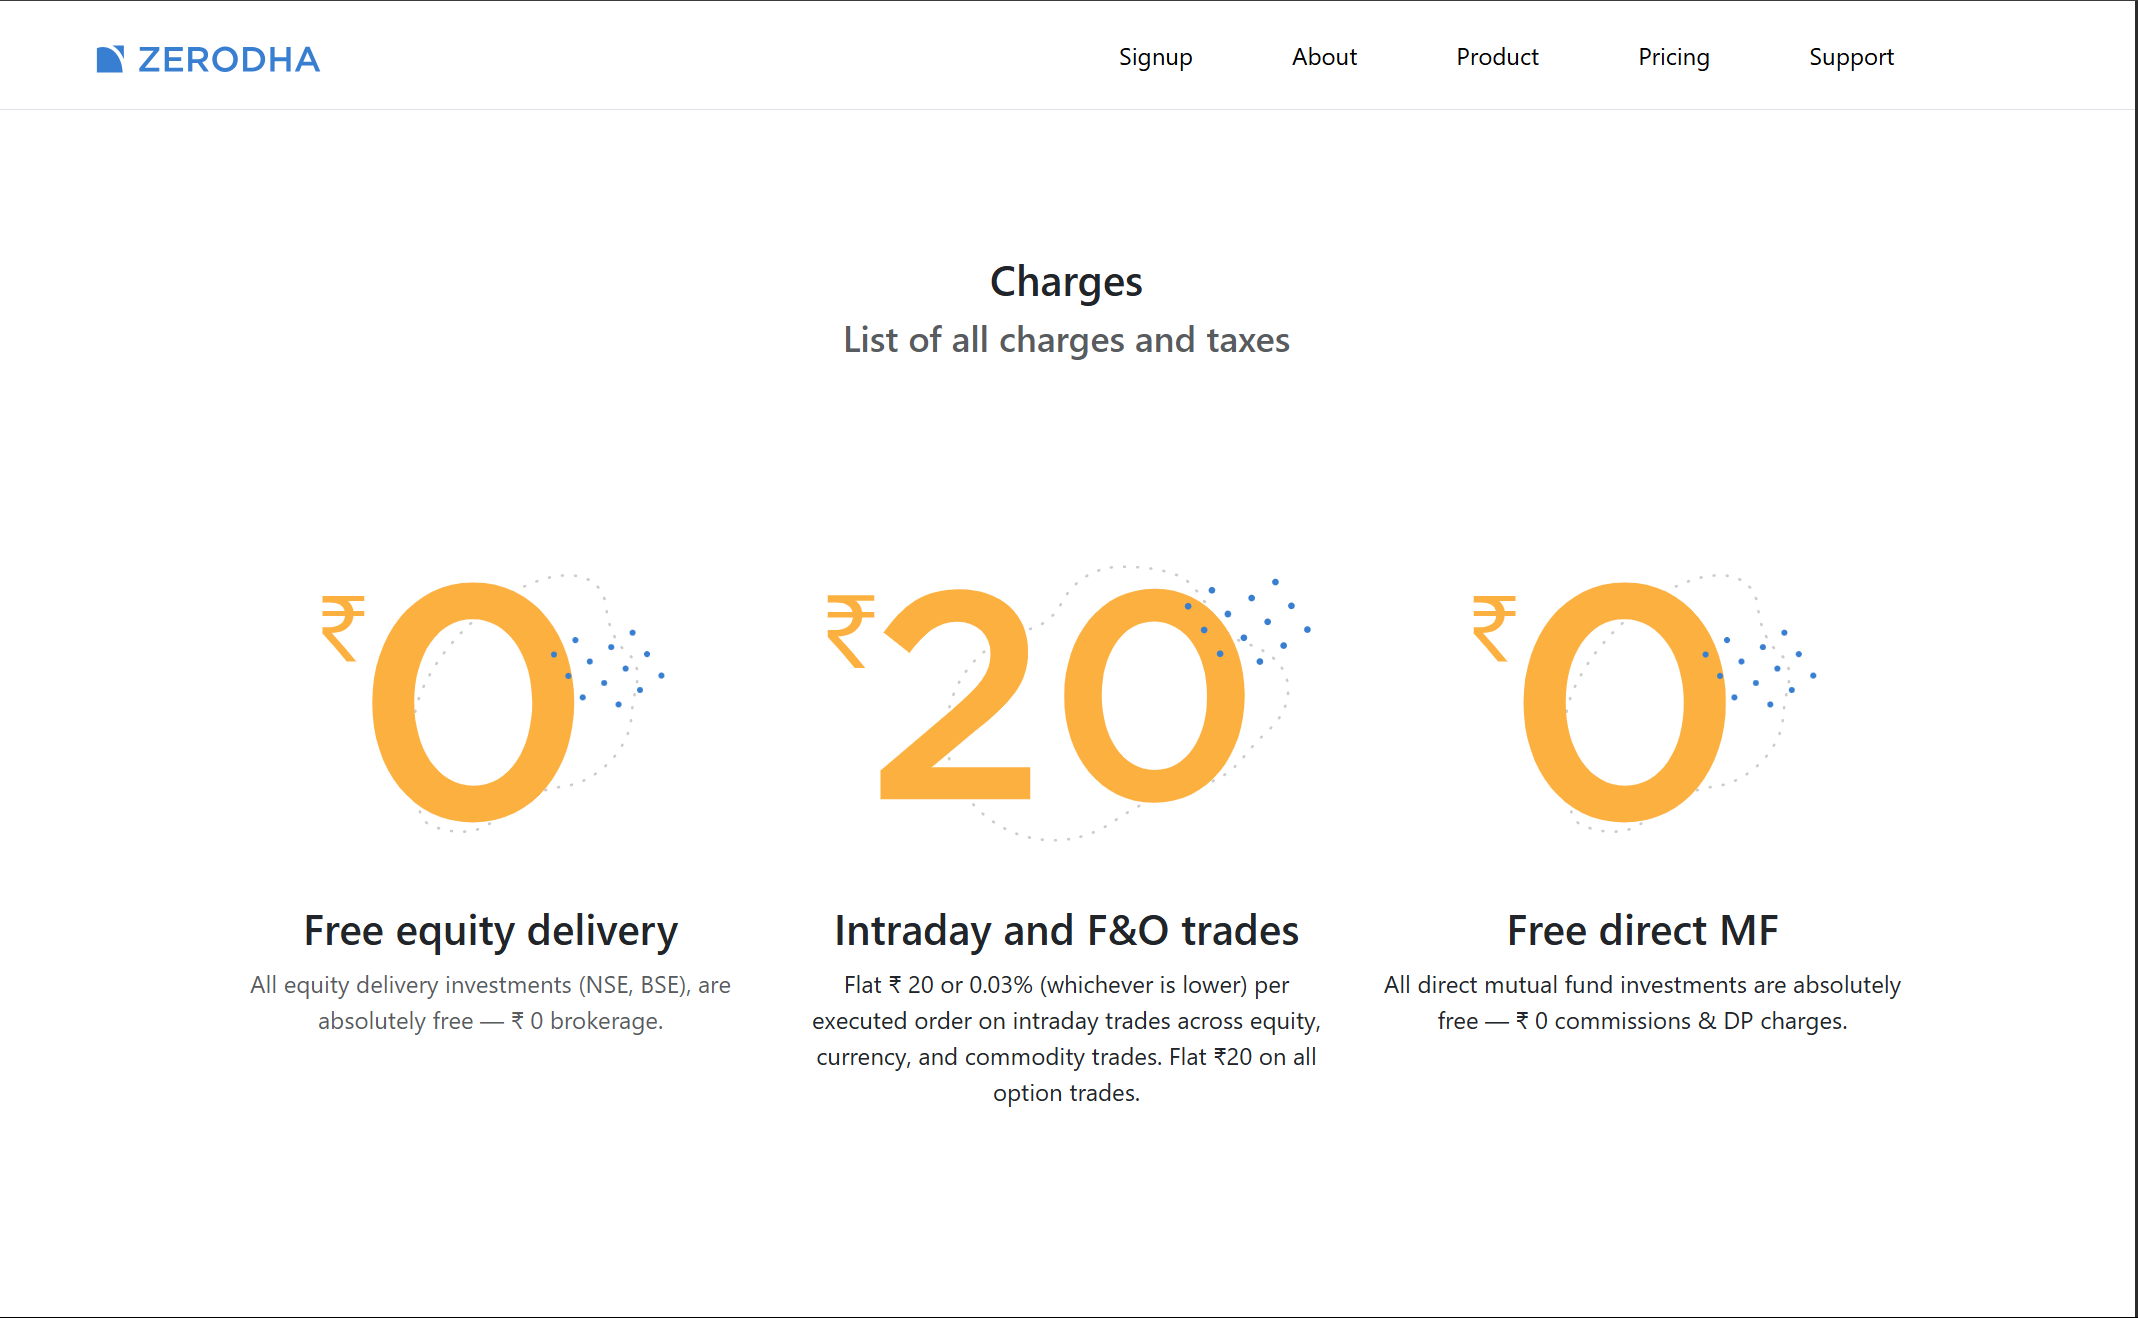Viewport: 2138px width, 1318px height.
Task: Open the Signup page link
Action: click(1155, 58)
